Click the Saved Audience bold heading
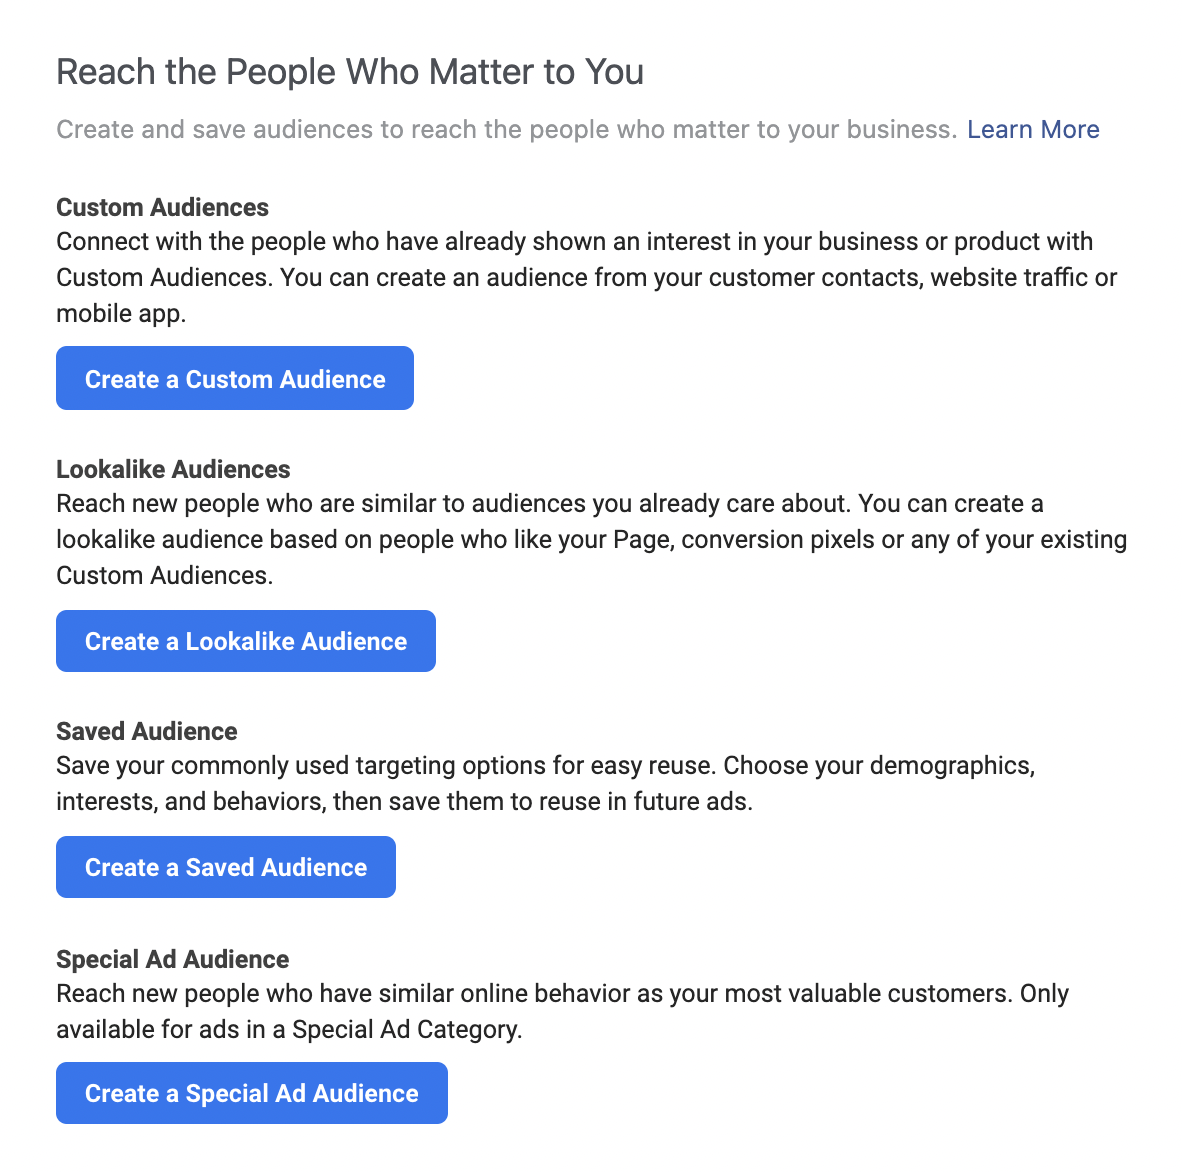Image resolution: width=1182 pixels, height=1172 pixels. coord(146,731)
